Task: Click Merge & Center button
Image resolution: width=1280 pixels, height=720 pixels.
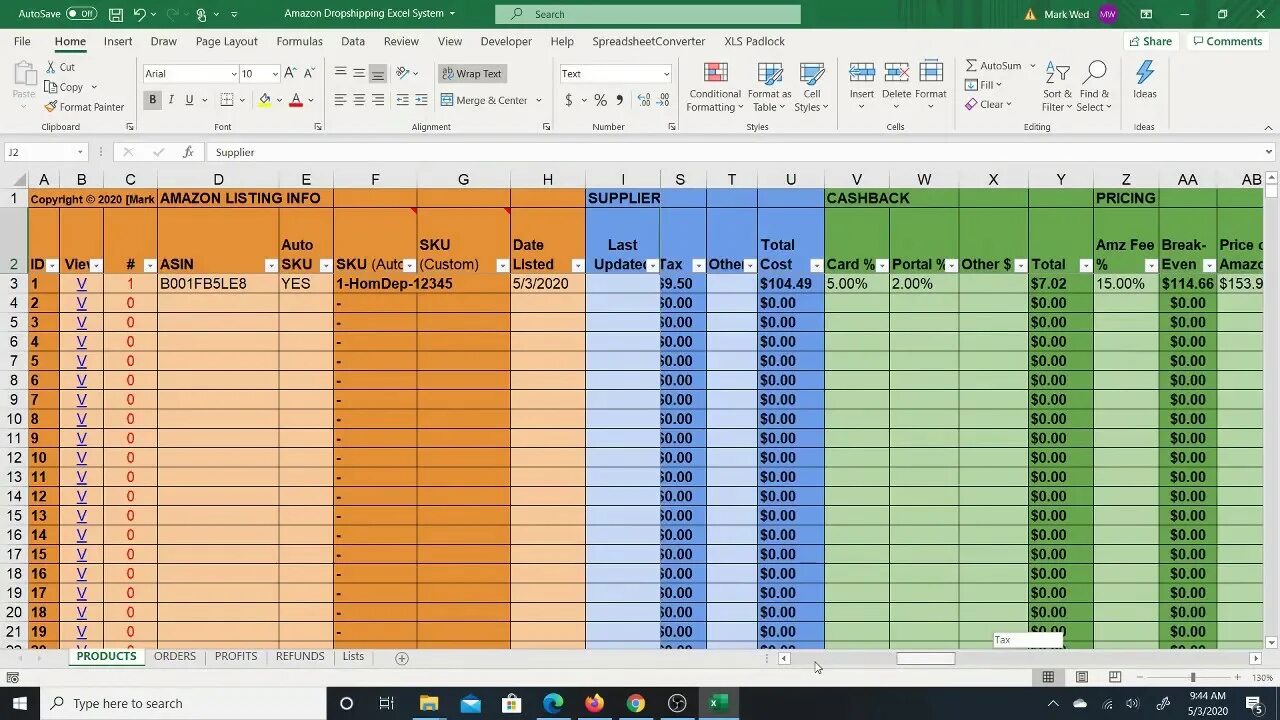Action: coord(484,100)
